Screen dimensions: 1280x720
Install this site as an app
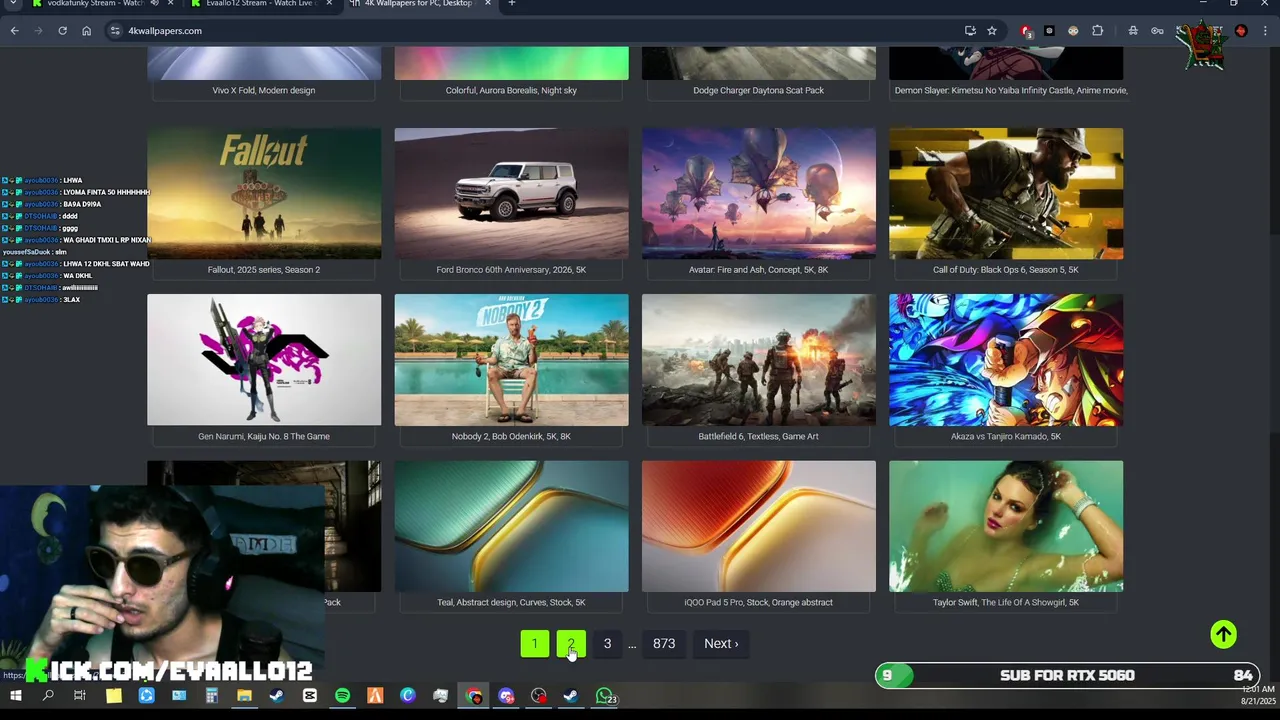pyautogui.click(x=970, y=31)
